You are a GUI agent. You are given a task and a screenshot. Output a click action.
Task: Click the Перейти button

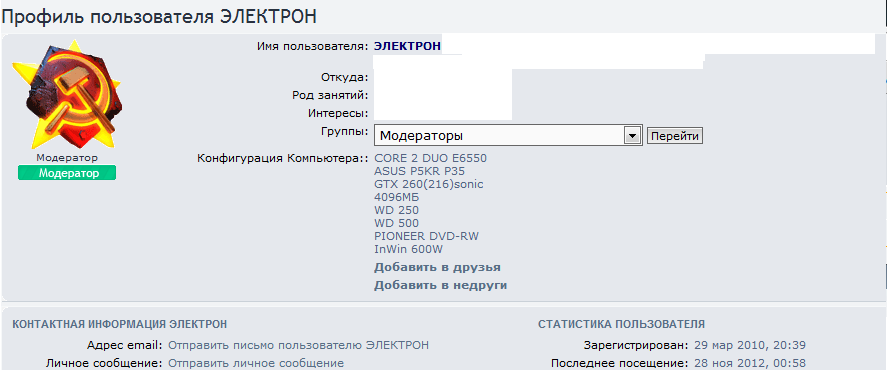(675, 136)
